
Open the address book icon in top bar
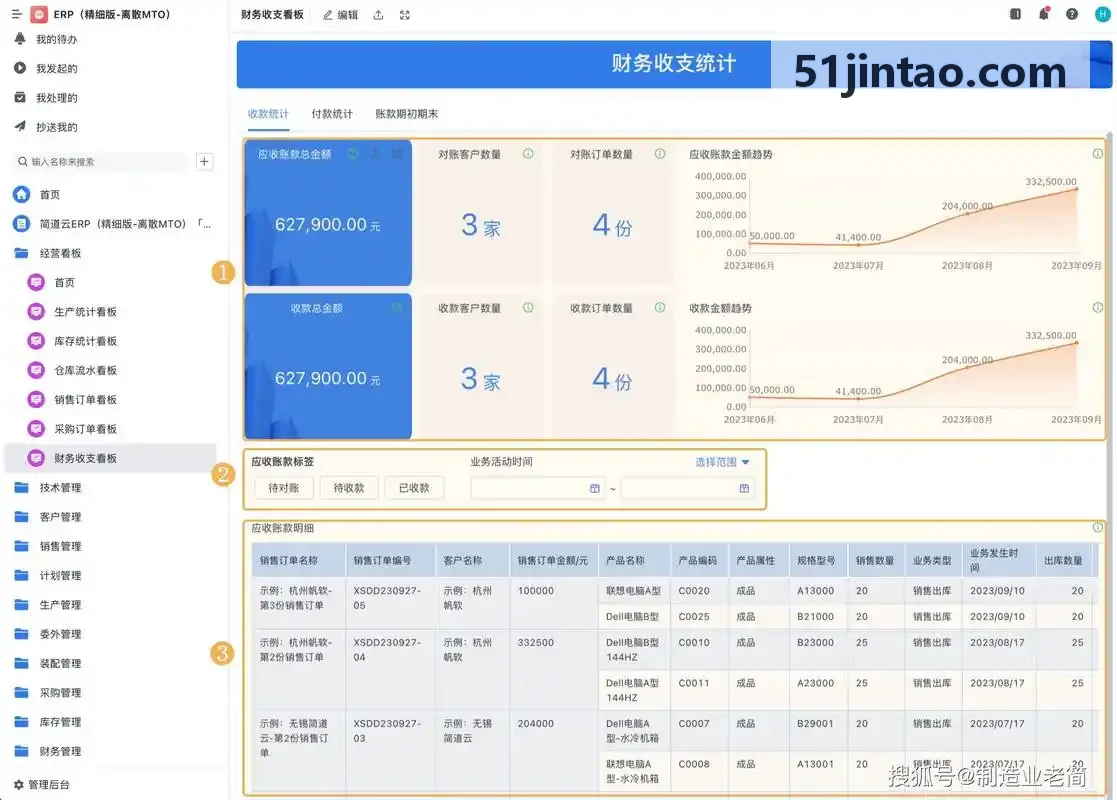coord(1015,14)
